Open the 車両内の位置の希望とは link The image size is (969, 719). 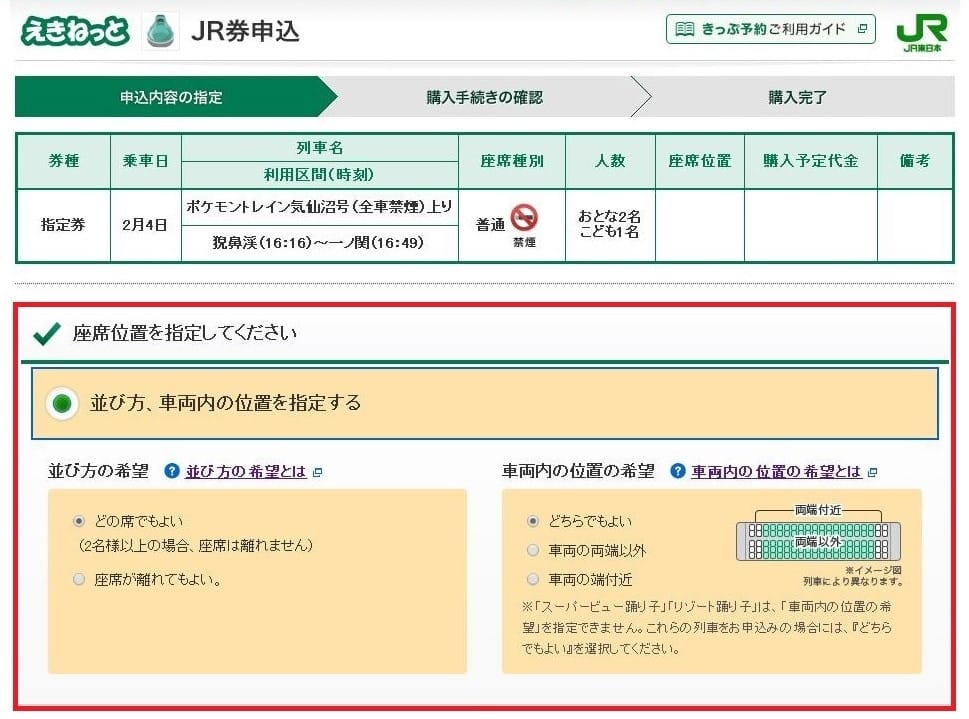(776, 472)
